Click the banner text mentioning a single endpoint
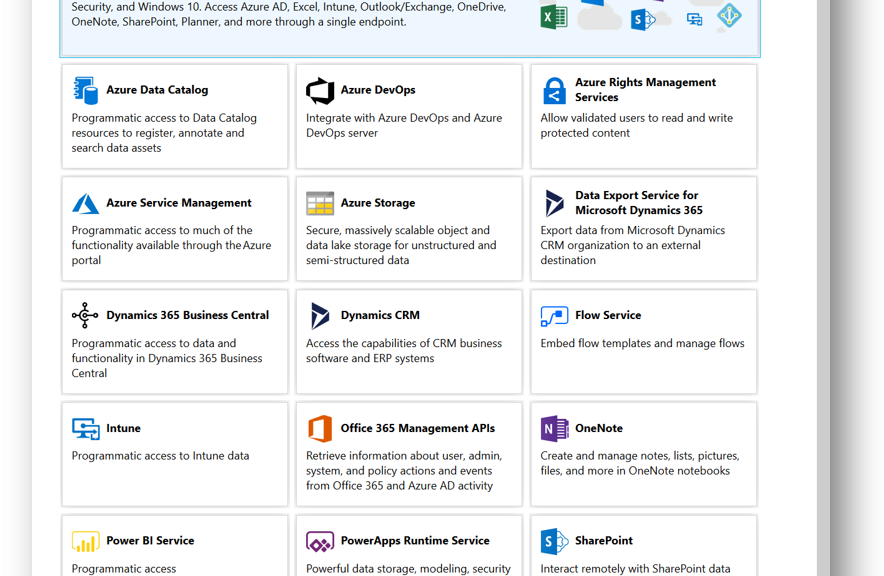The height and width of the screenshot is (576, 884). [289, 15]
